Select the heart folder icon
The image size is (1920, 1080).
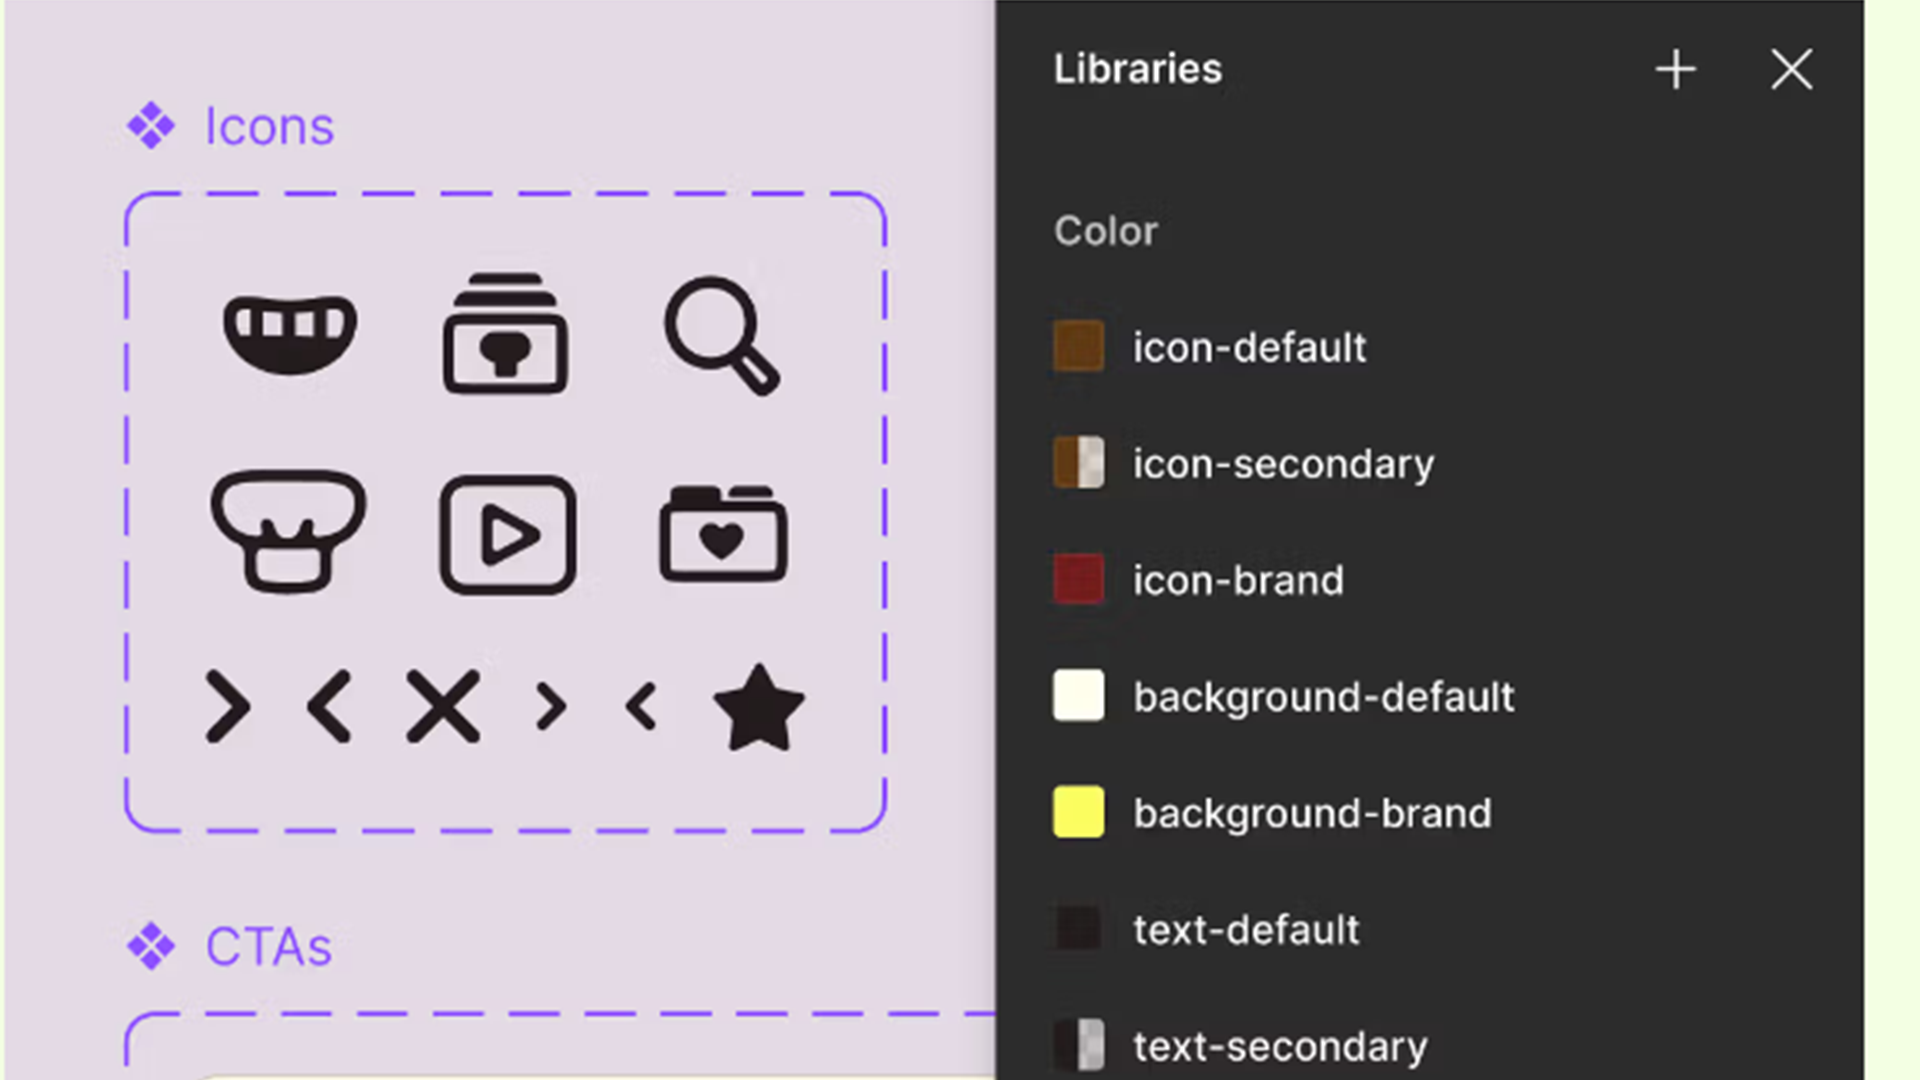click(722, 533)
